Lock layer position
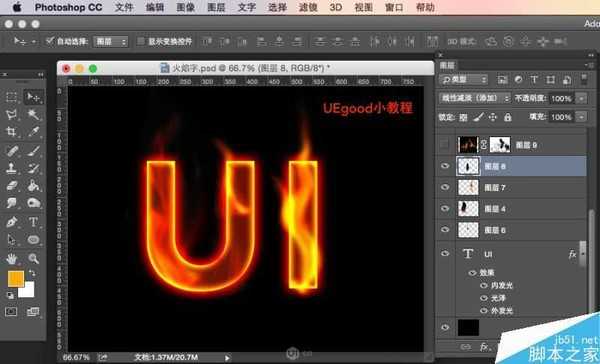Viewport: 600px width, 364px height. pyautogui.click(x=493, y=117)
